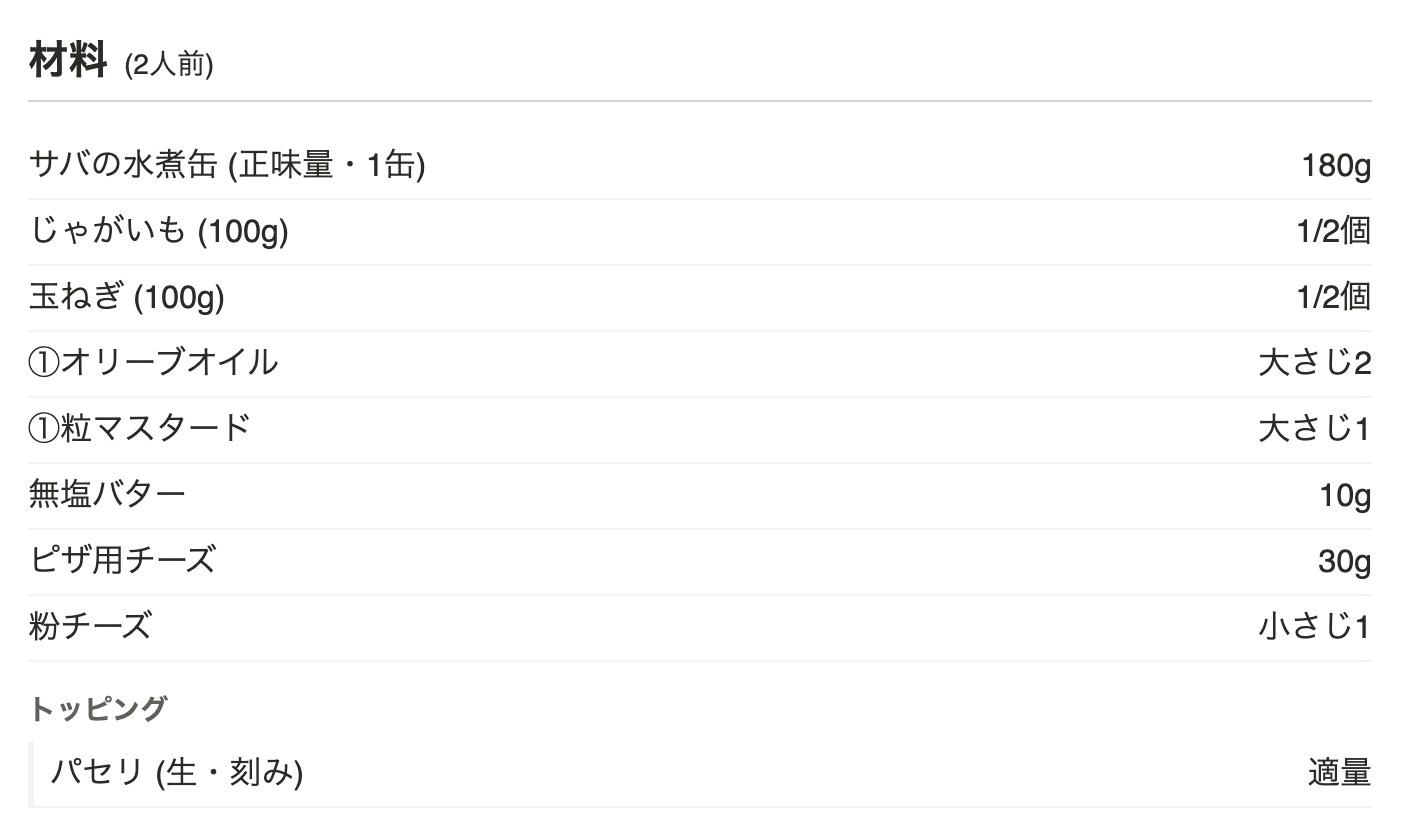
Task: Click the 材料 heading
Action: [x=68, y=62]
